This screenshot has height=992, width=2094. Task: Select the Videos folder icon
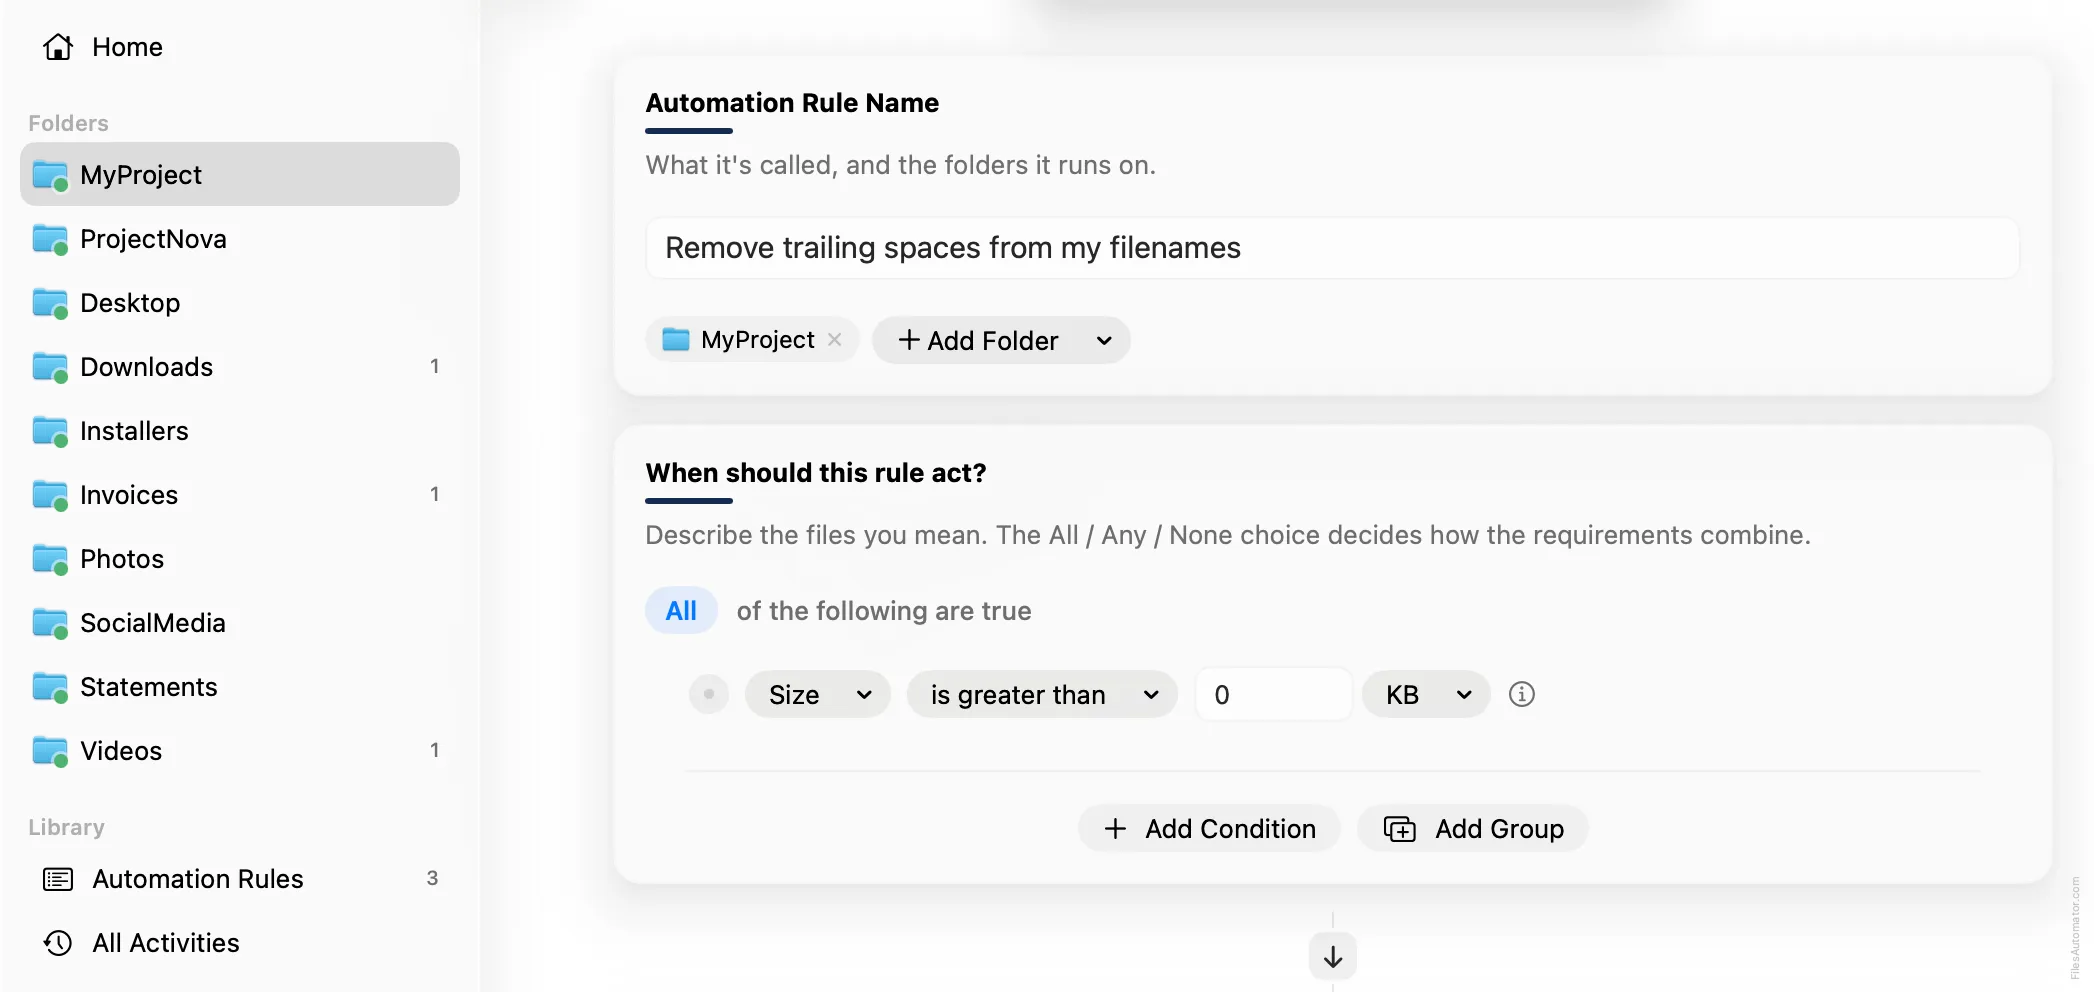pyautogui.click(x=50, y=752)
